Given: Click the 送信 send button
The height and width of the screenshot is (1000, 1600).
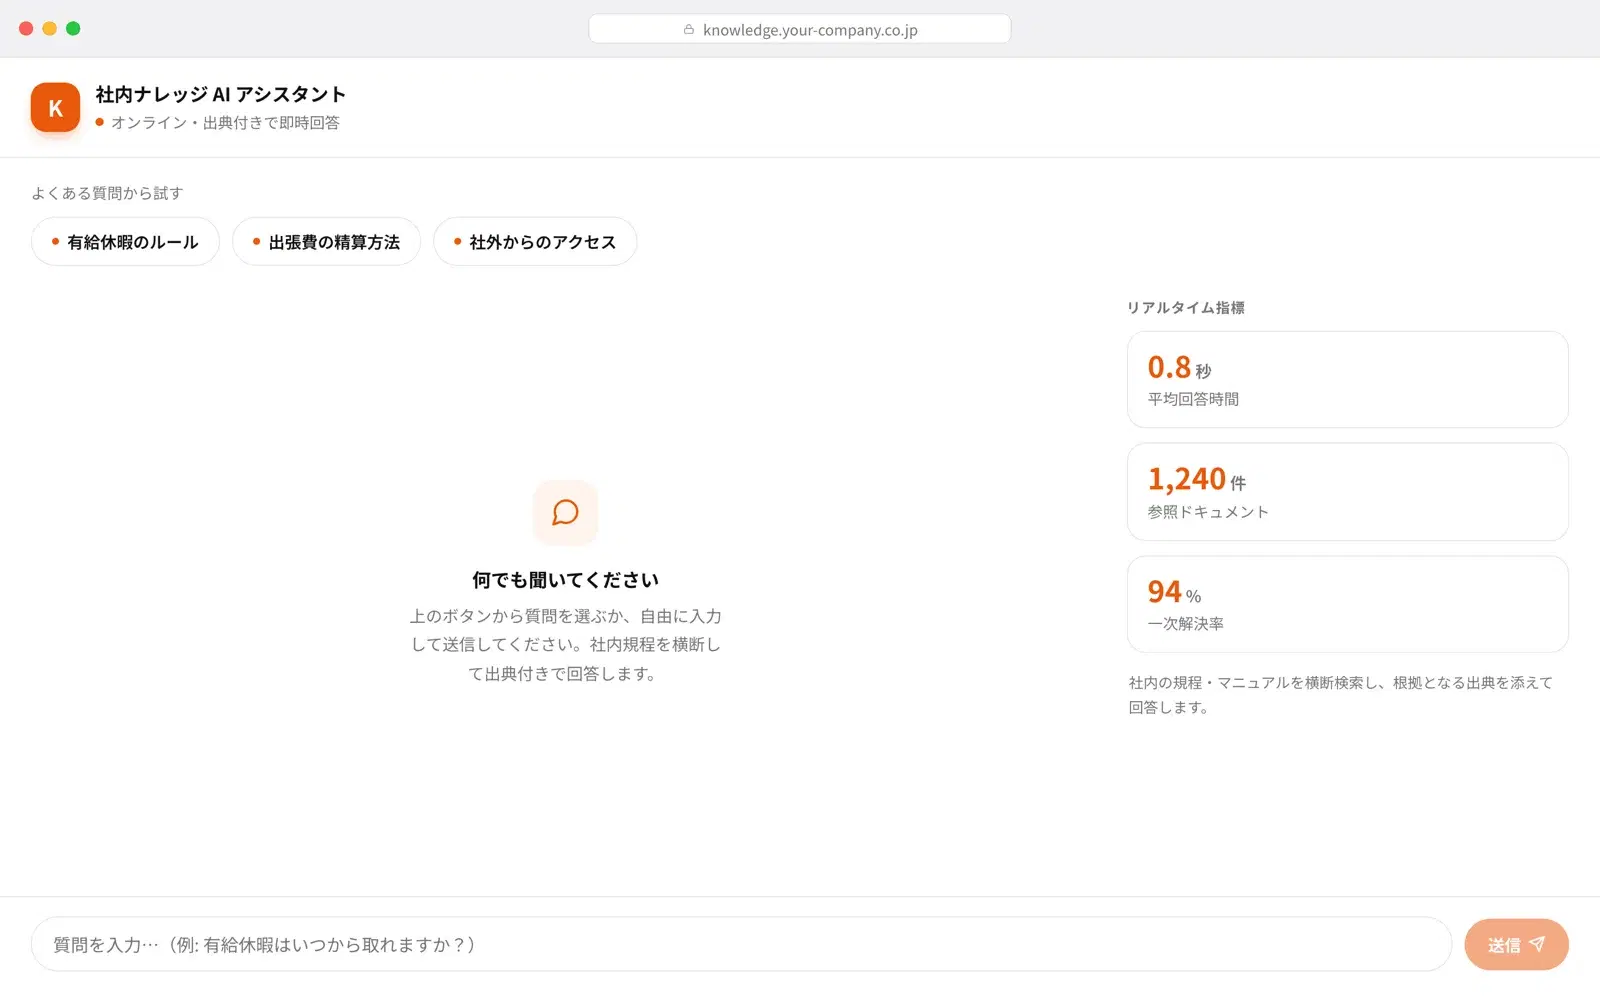Looking at the screenshot, I should (1516, 944).
